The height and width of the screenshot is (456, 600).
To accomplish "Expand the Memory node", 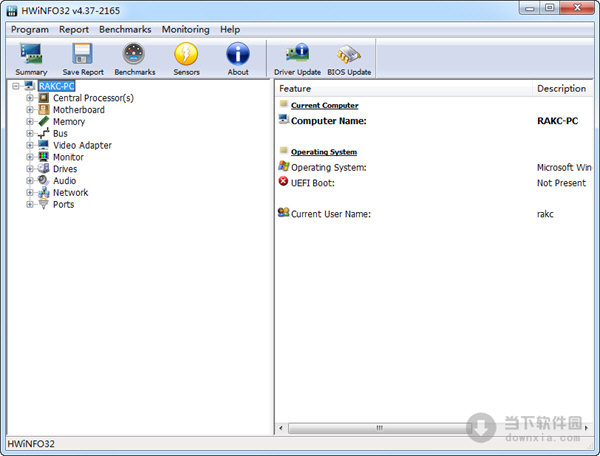I will [29, 122].
